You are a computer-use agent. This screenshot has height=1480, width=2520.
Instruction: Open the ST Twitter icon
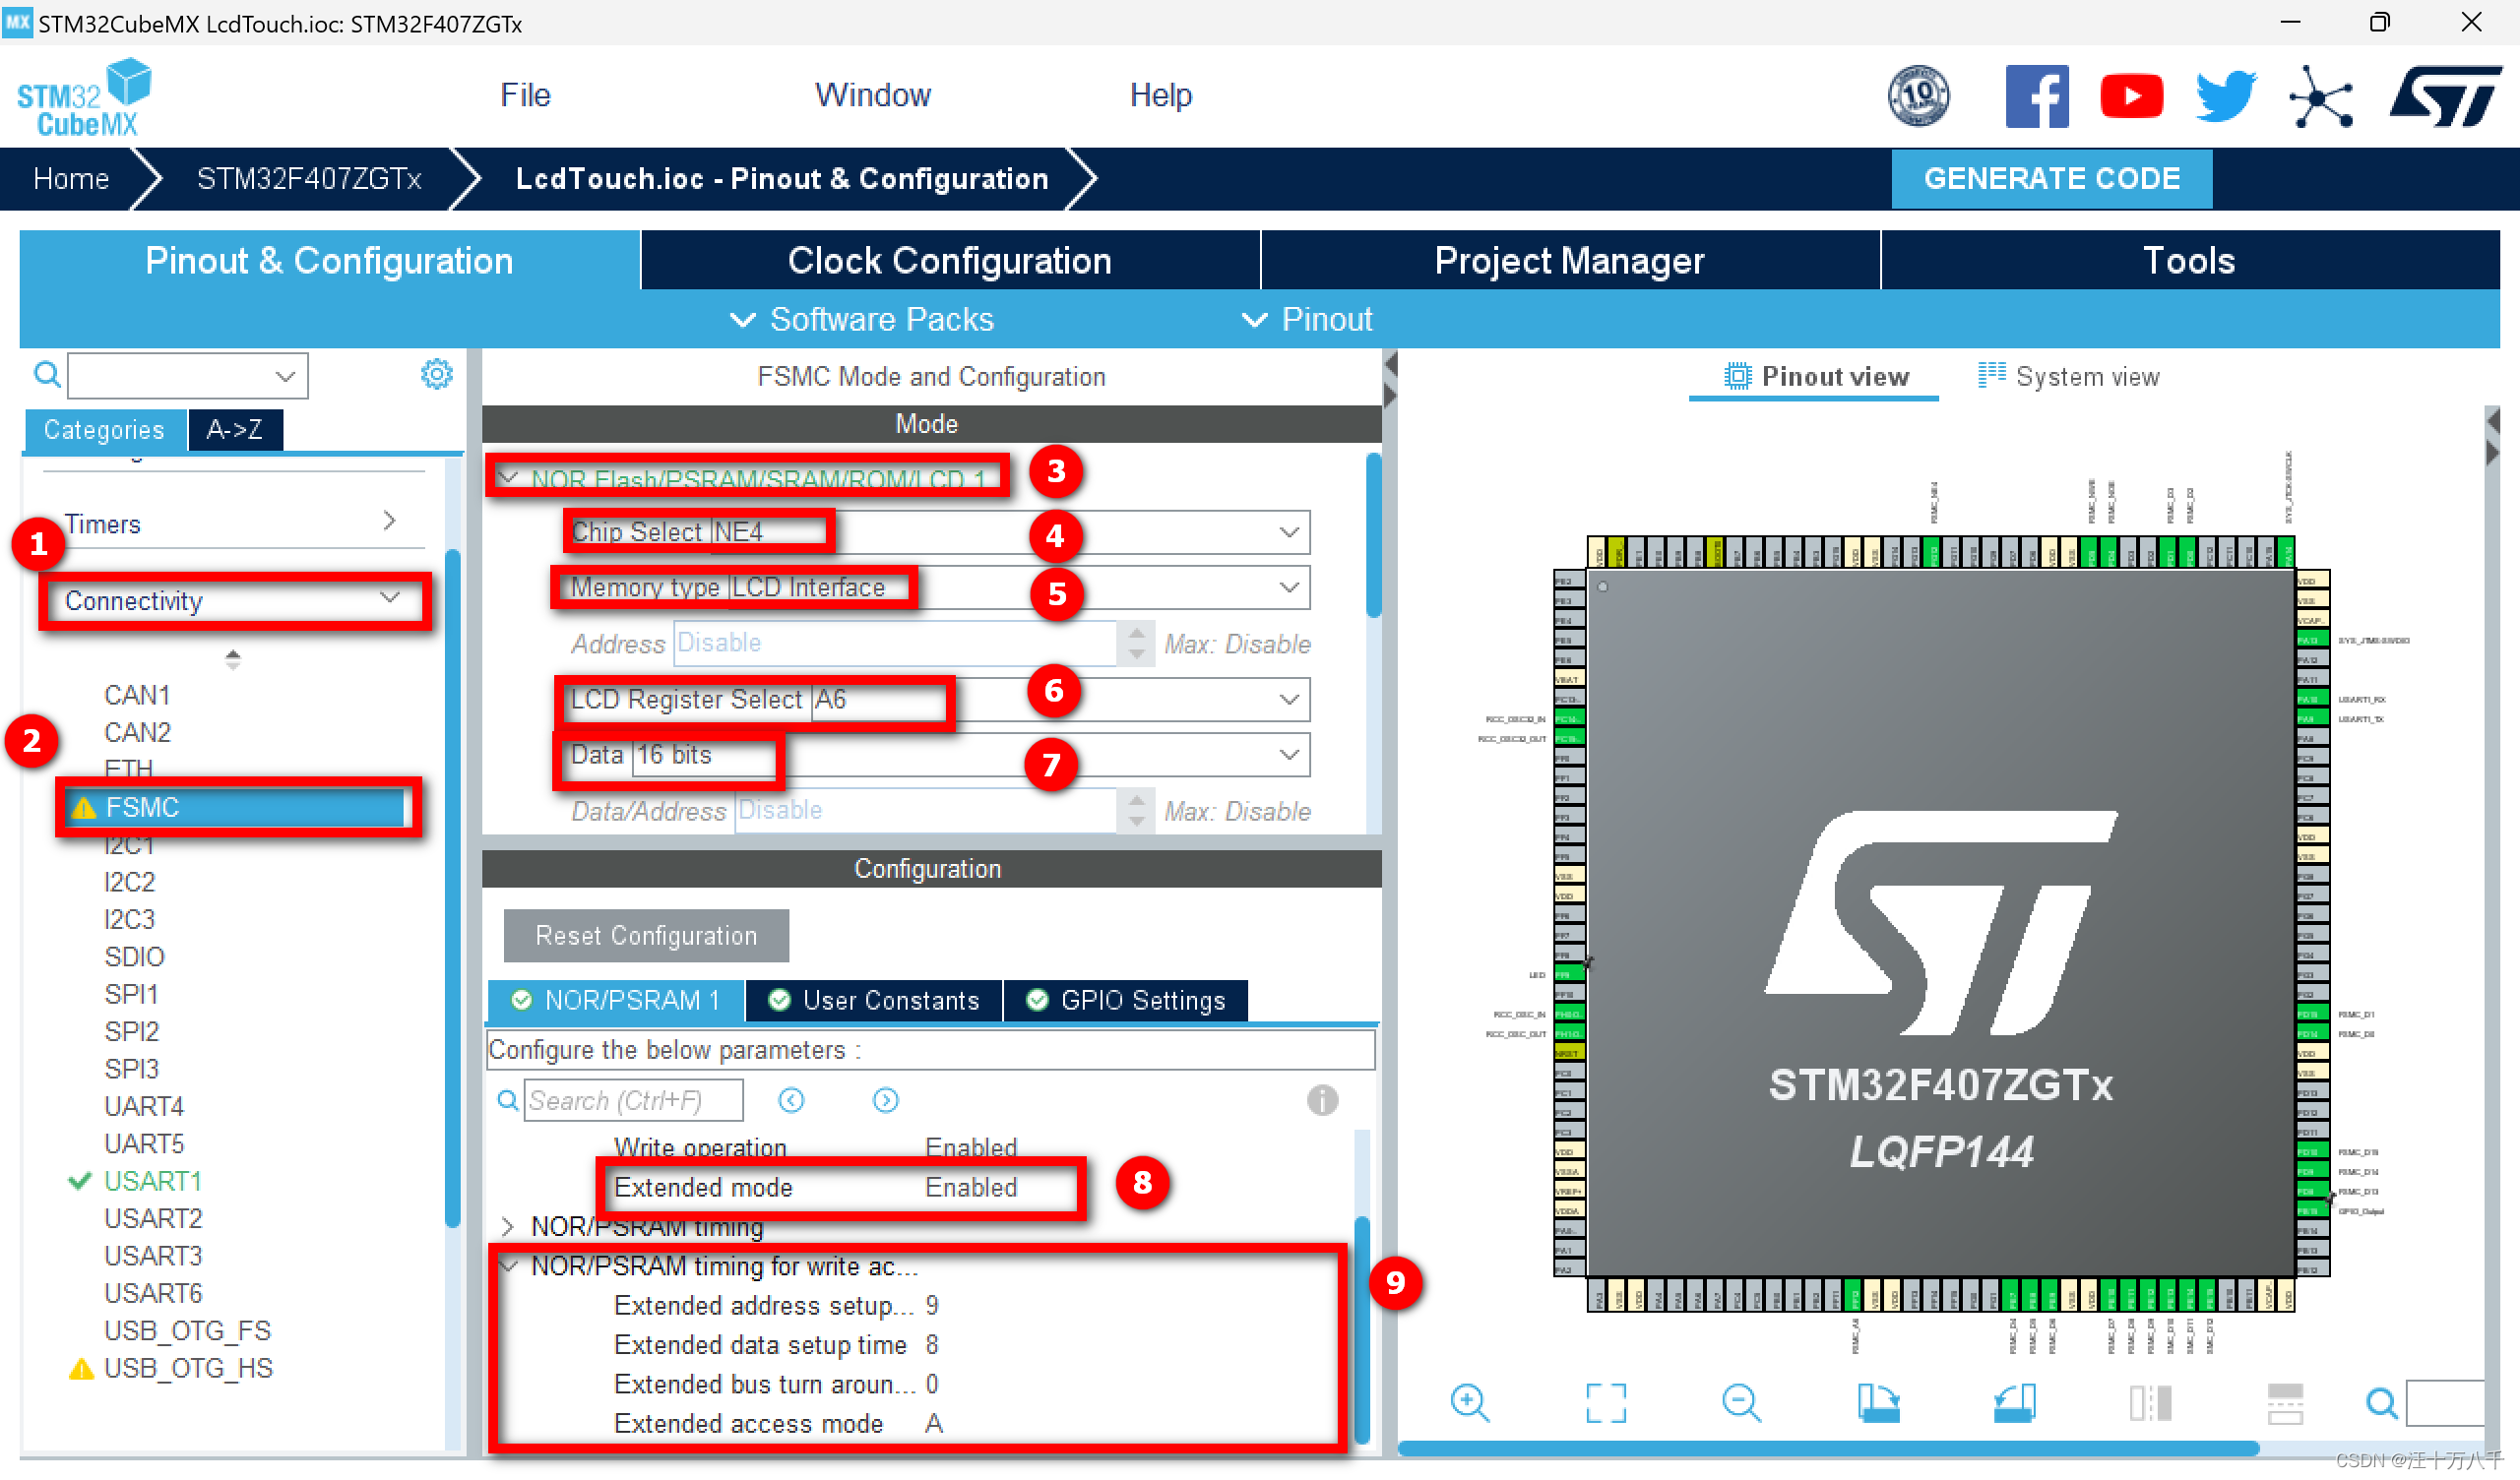pos(2225,96)
